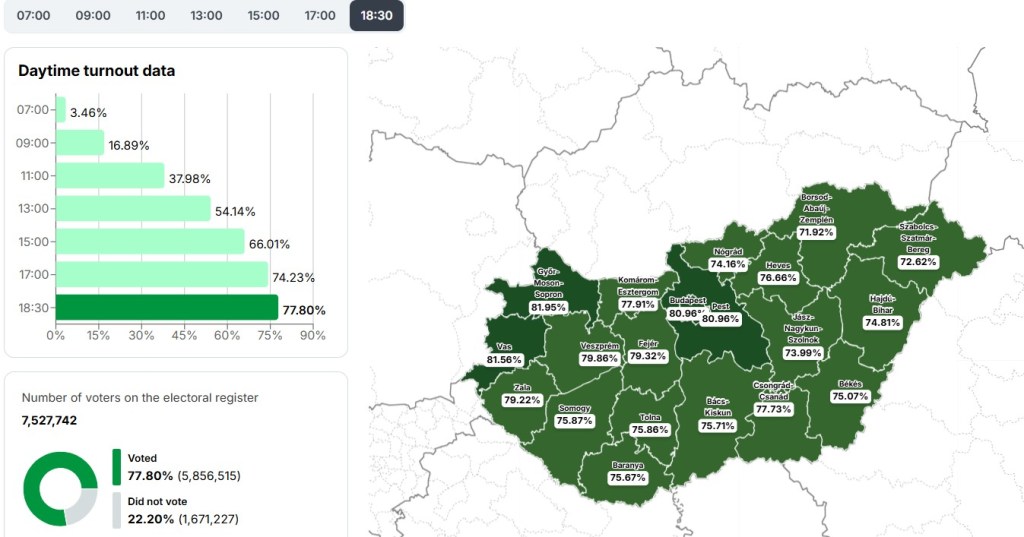Select Győr-Moson-Sopron county on map
Viewport: 1024px width, 537px height.
point(548,290)
